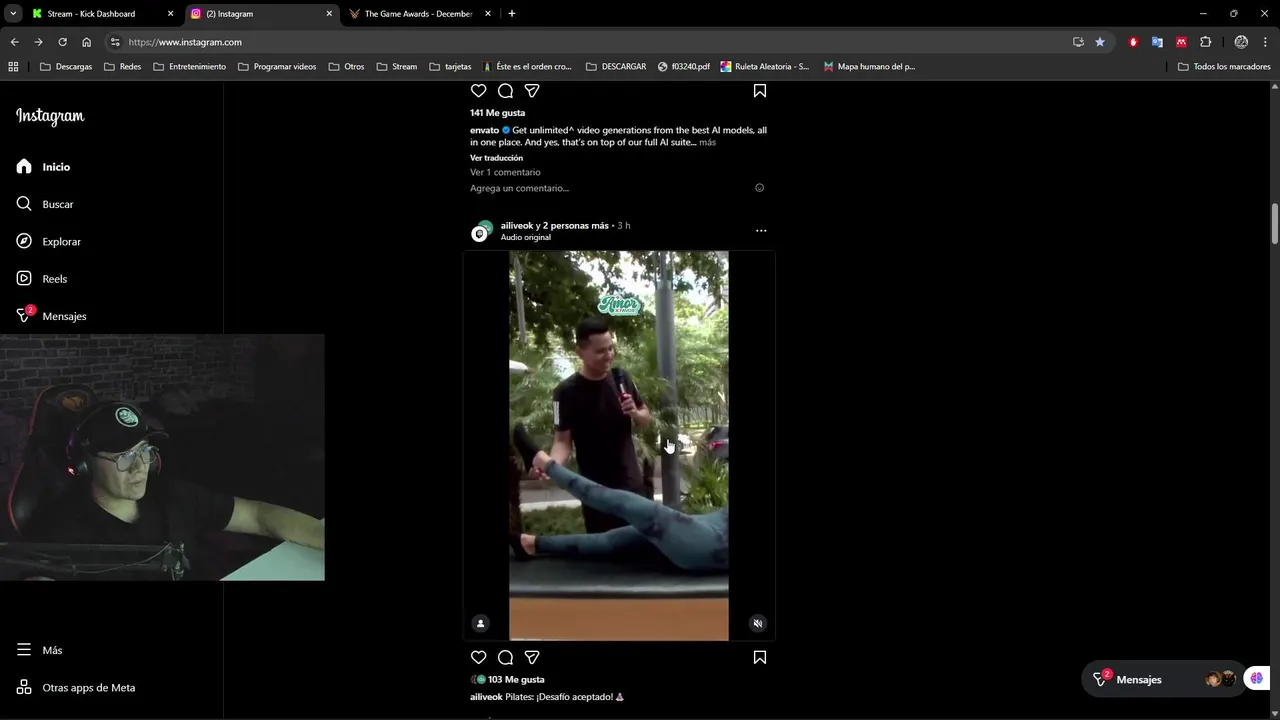Bookmark the ailiveok post
Image resolution: width=1280 pixels, height=720 pixels.
coord(760,657)
